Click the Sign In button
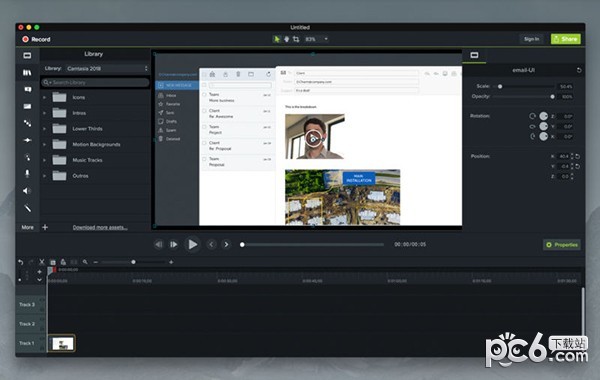Screen dimensions: 600x380 [532, 39]
